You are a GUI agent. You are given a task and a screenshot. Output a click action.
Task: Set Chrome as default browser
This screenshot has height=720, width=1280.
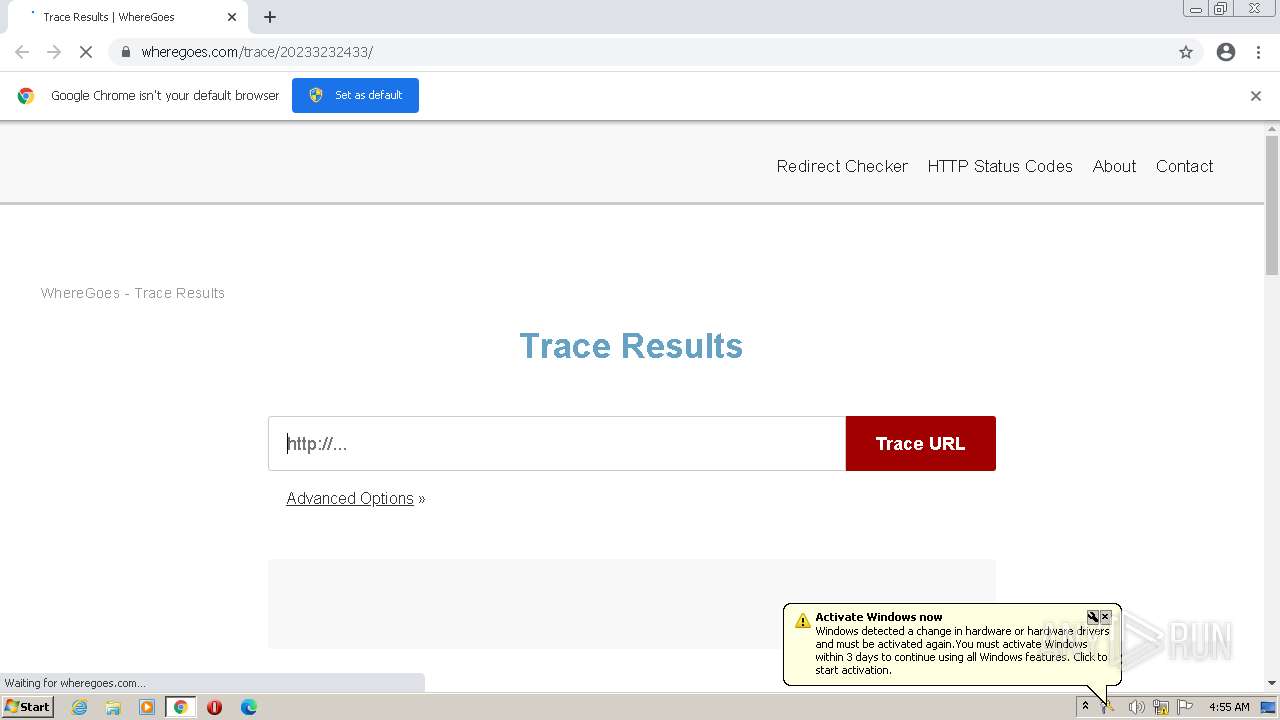(355, 95)
